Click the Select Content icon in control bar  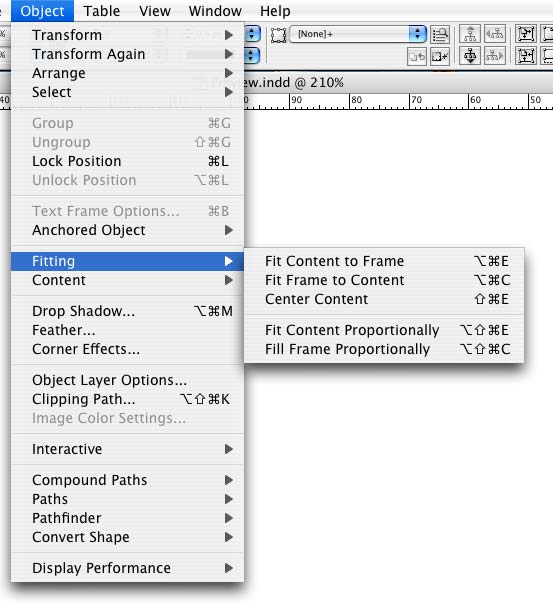point(470,56)
